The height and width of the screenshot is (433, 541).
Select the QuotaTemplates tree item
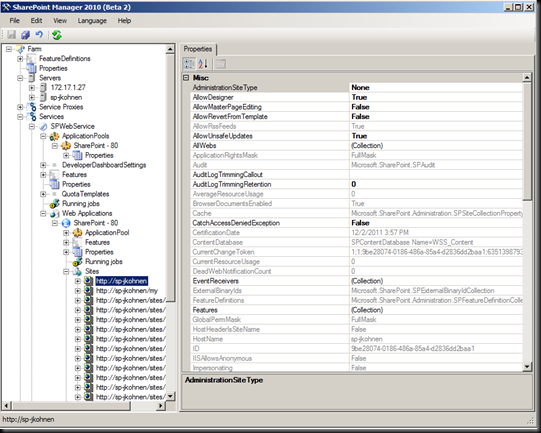tap(85, 194)
